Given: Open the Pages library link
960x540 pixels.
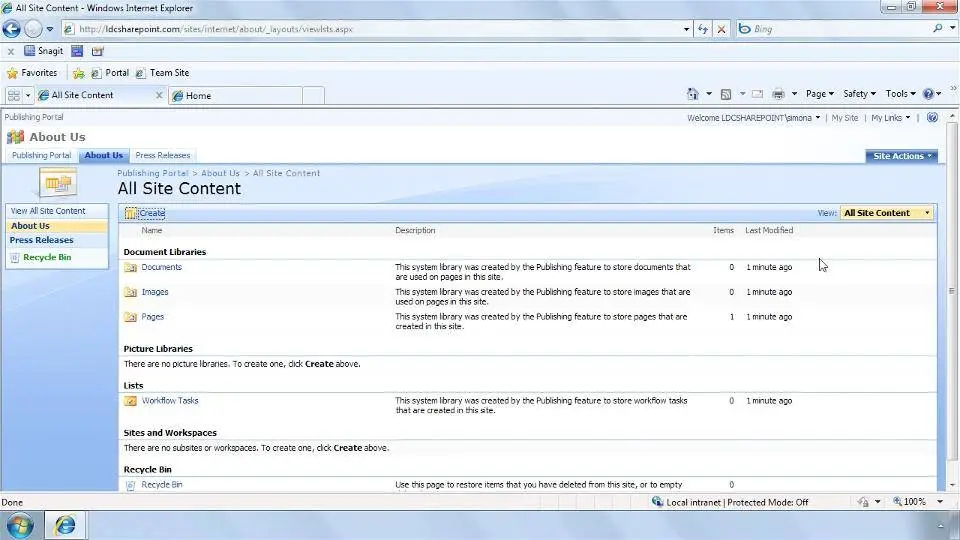Looking at the screenshot, I should click(x=152, y=317).
